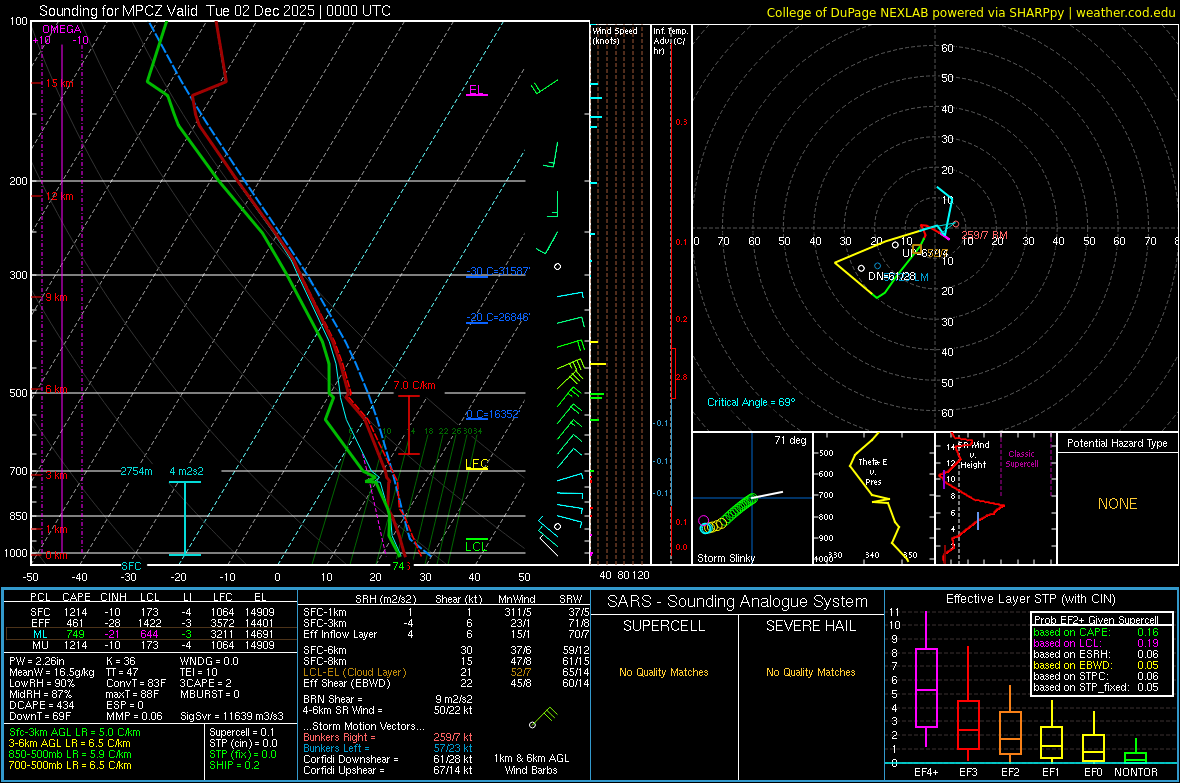Screen dimensions: 1180x783
Task: Click the red EF3 box plot
Action: coord(968,725)
